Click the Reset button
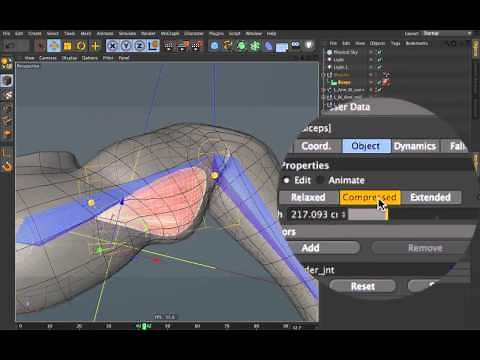The width and height of the screenshot is (480, 360). [363, 286]
